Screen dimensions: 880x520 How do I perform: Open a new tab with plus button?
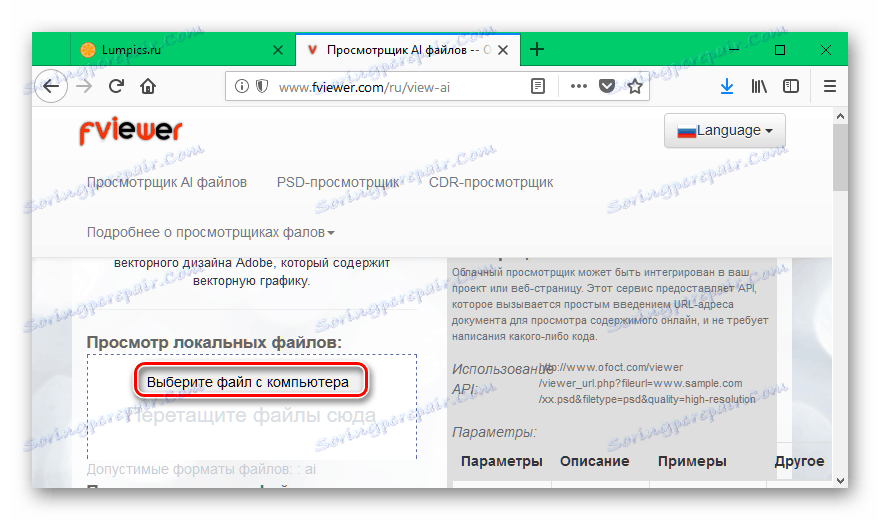pos(537,49)
